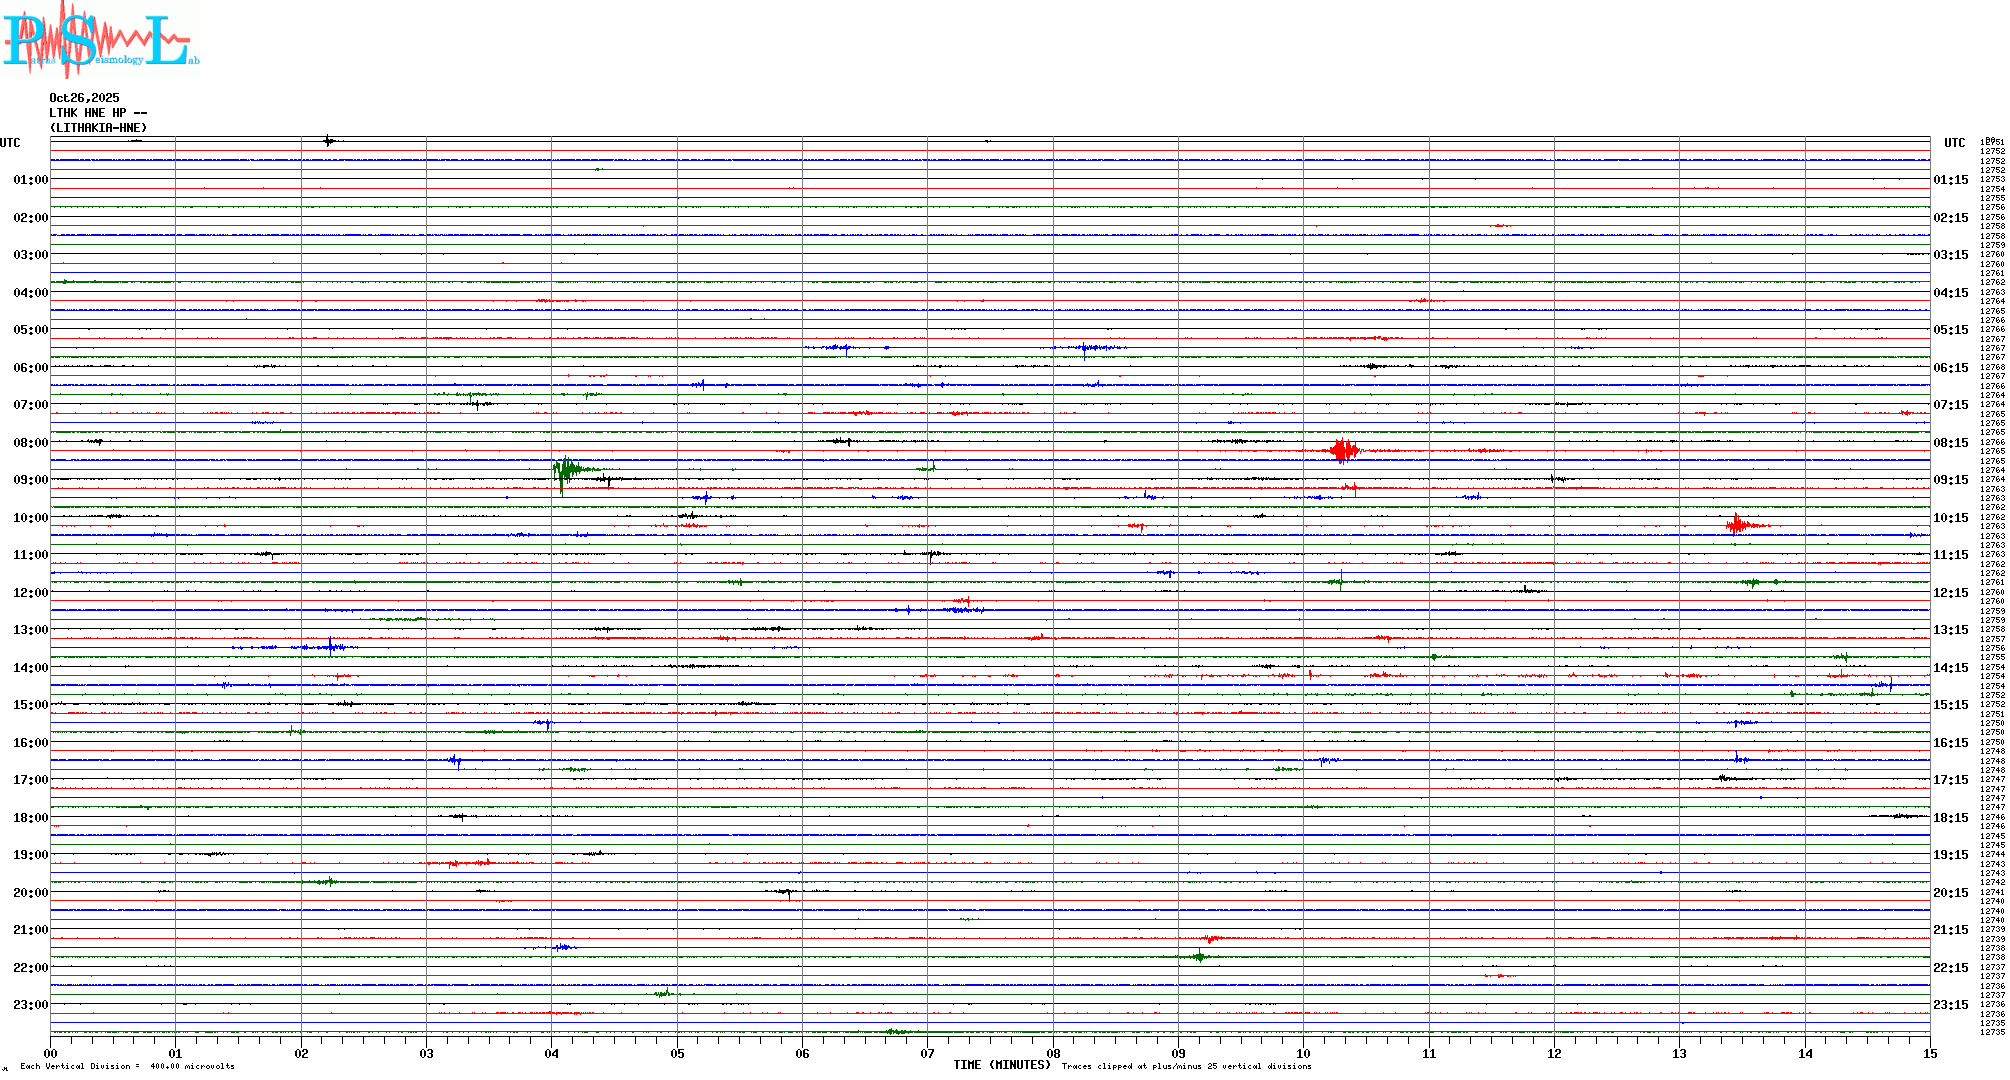Select the 08:00 hour label on left axis
The height and width of the screenshot is (1080, 2010).
pos(30,443)
